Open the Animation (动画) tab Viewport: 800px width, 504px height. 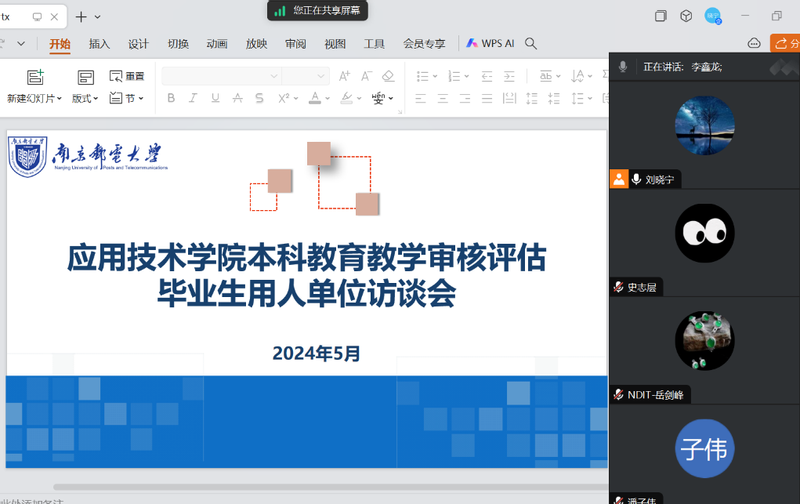coord(217,44)
